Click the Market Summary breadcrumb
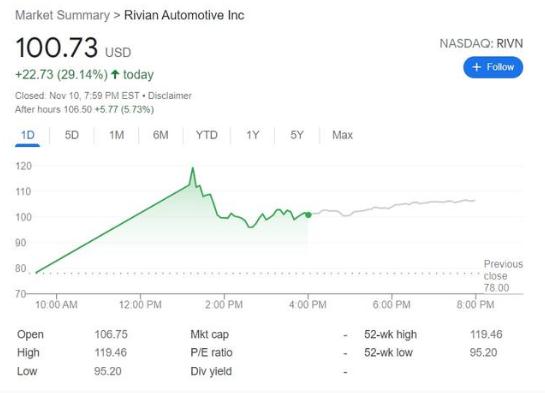Viewport: 545px width, 393px height. point(63,15)
